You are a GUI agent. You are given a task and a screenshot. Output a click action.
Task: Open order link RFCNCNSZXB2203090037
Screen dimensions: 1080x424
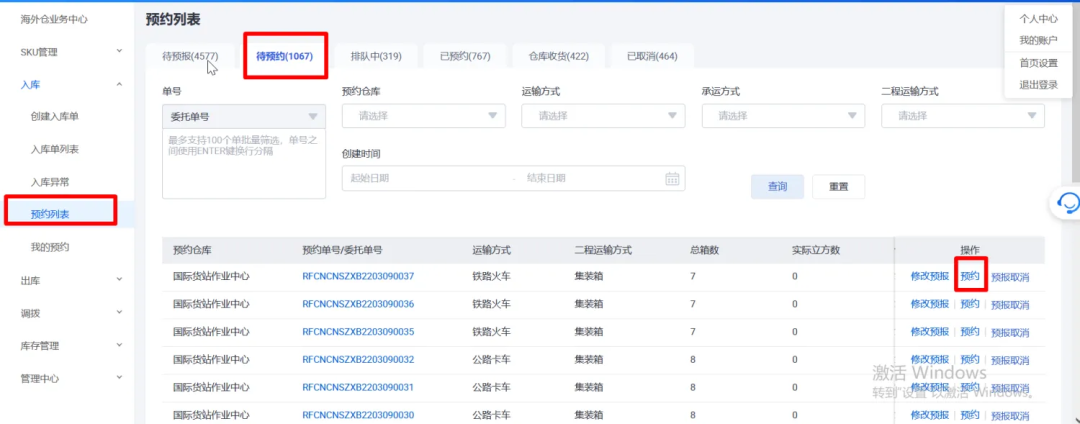click(x=358, y=277)
